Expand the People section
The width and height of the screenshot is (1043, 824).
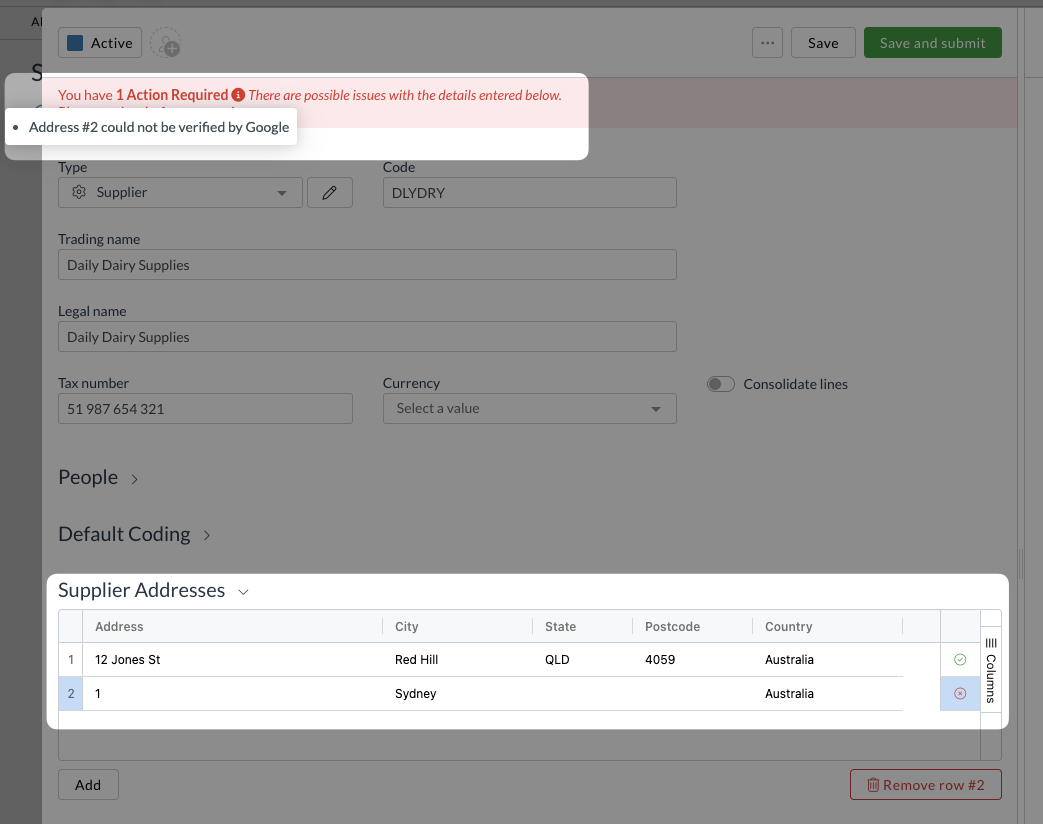[98, 478]
